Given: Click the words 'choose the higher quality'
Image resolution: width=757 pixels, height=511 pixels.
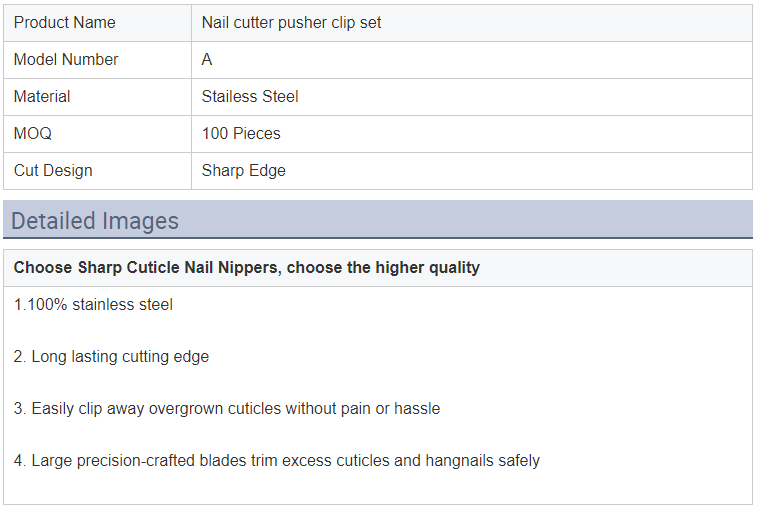Looking at the screenshot, I should 383,268.
